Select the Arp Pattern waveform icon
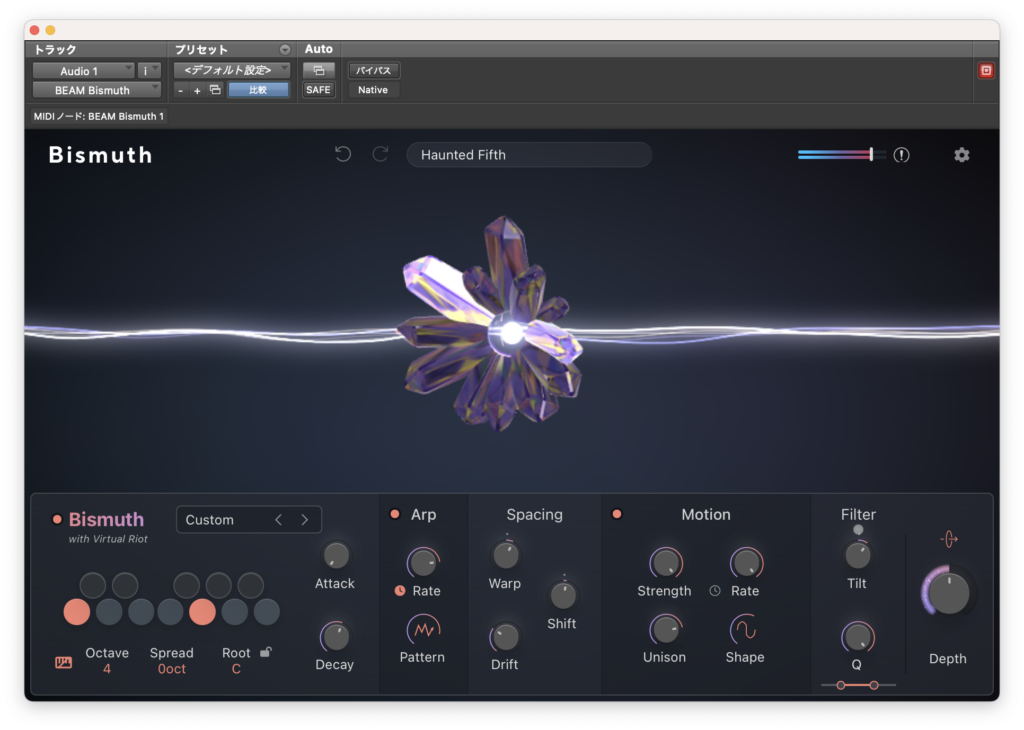This screenshot has width=1024, height=730. pyautogui.click(x=423, y=629)
